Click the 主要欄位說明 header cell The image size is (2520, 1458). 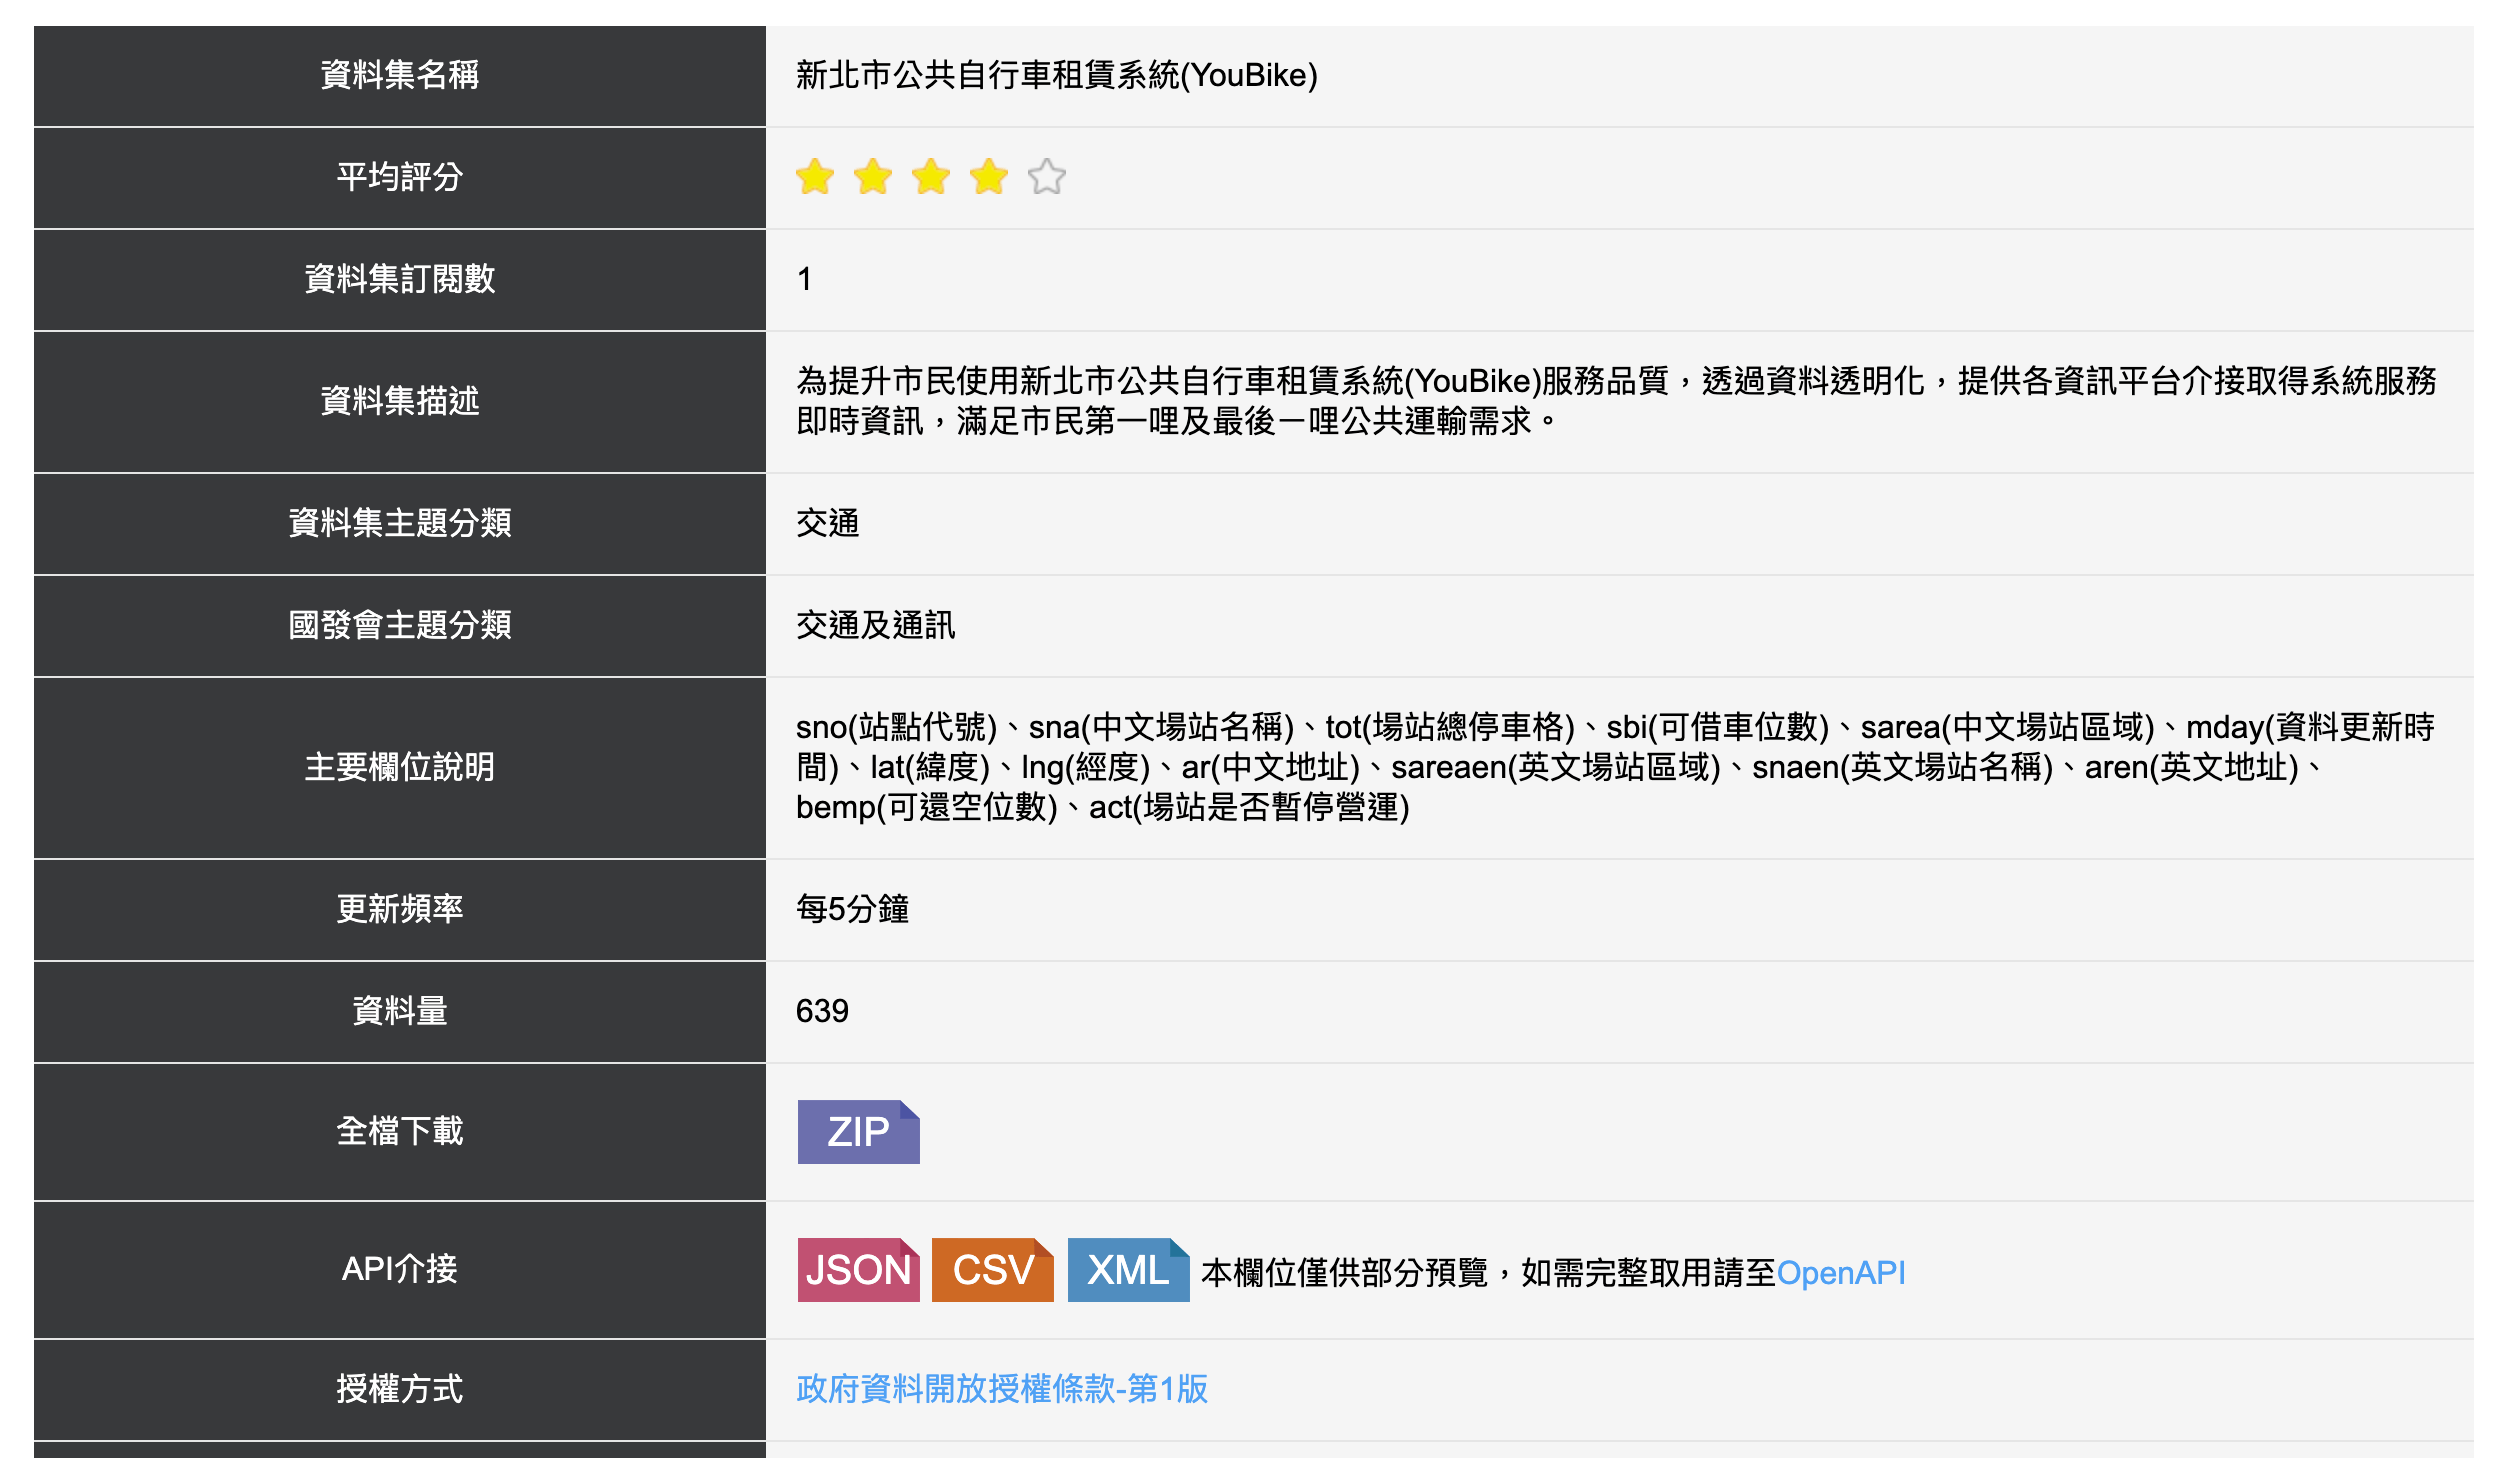coord(400,768)
